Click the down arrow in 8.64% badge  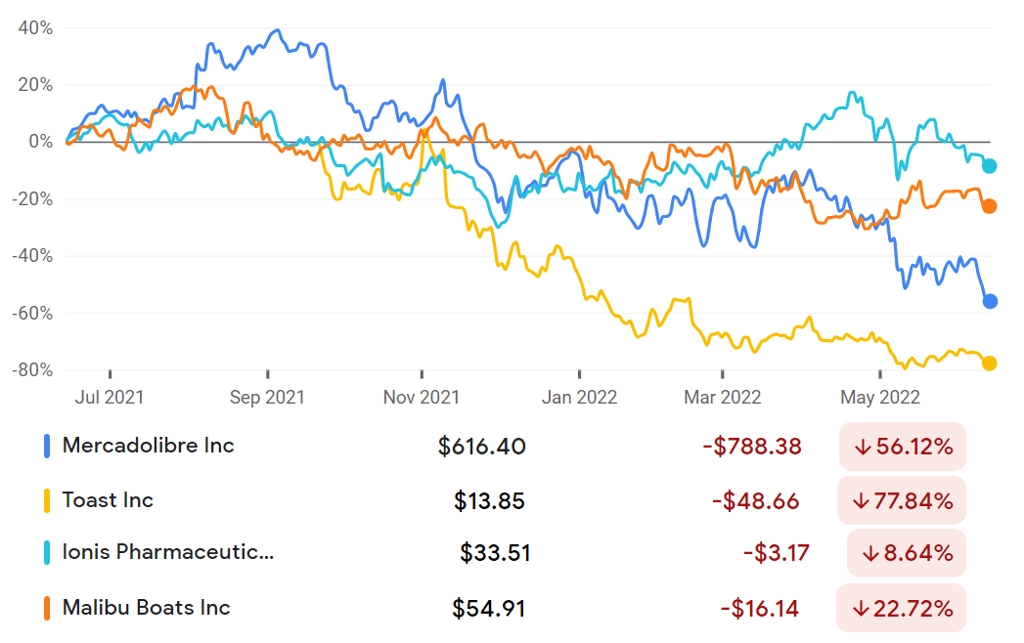click(x=870, y=554)
